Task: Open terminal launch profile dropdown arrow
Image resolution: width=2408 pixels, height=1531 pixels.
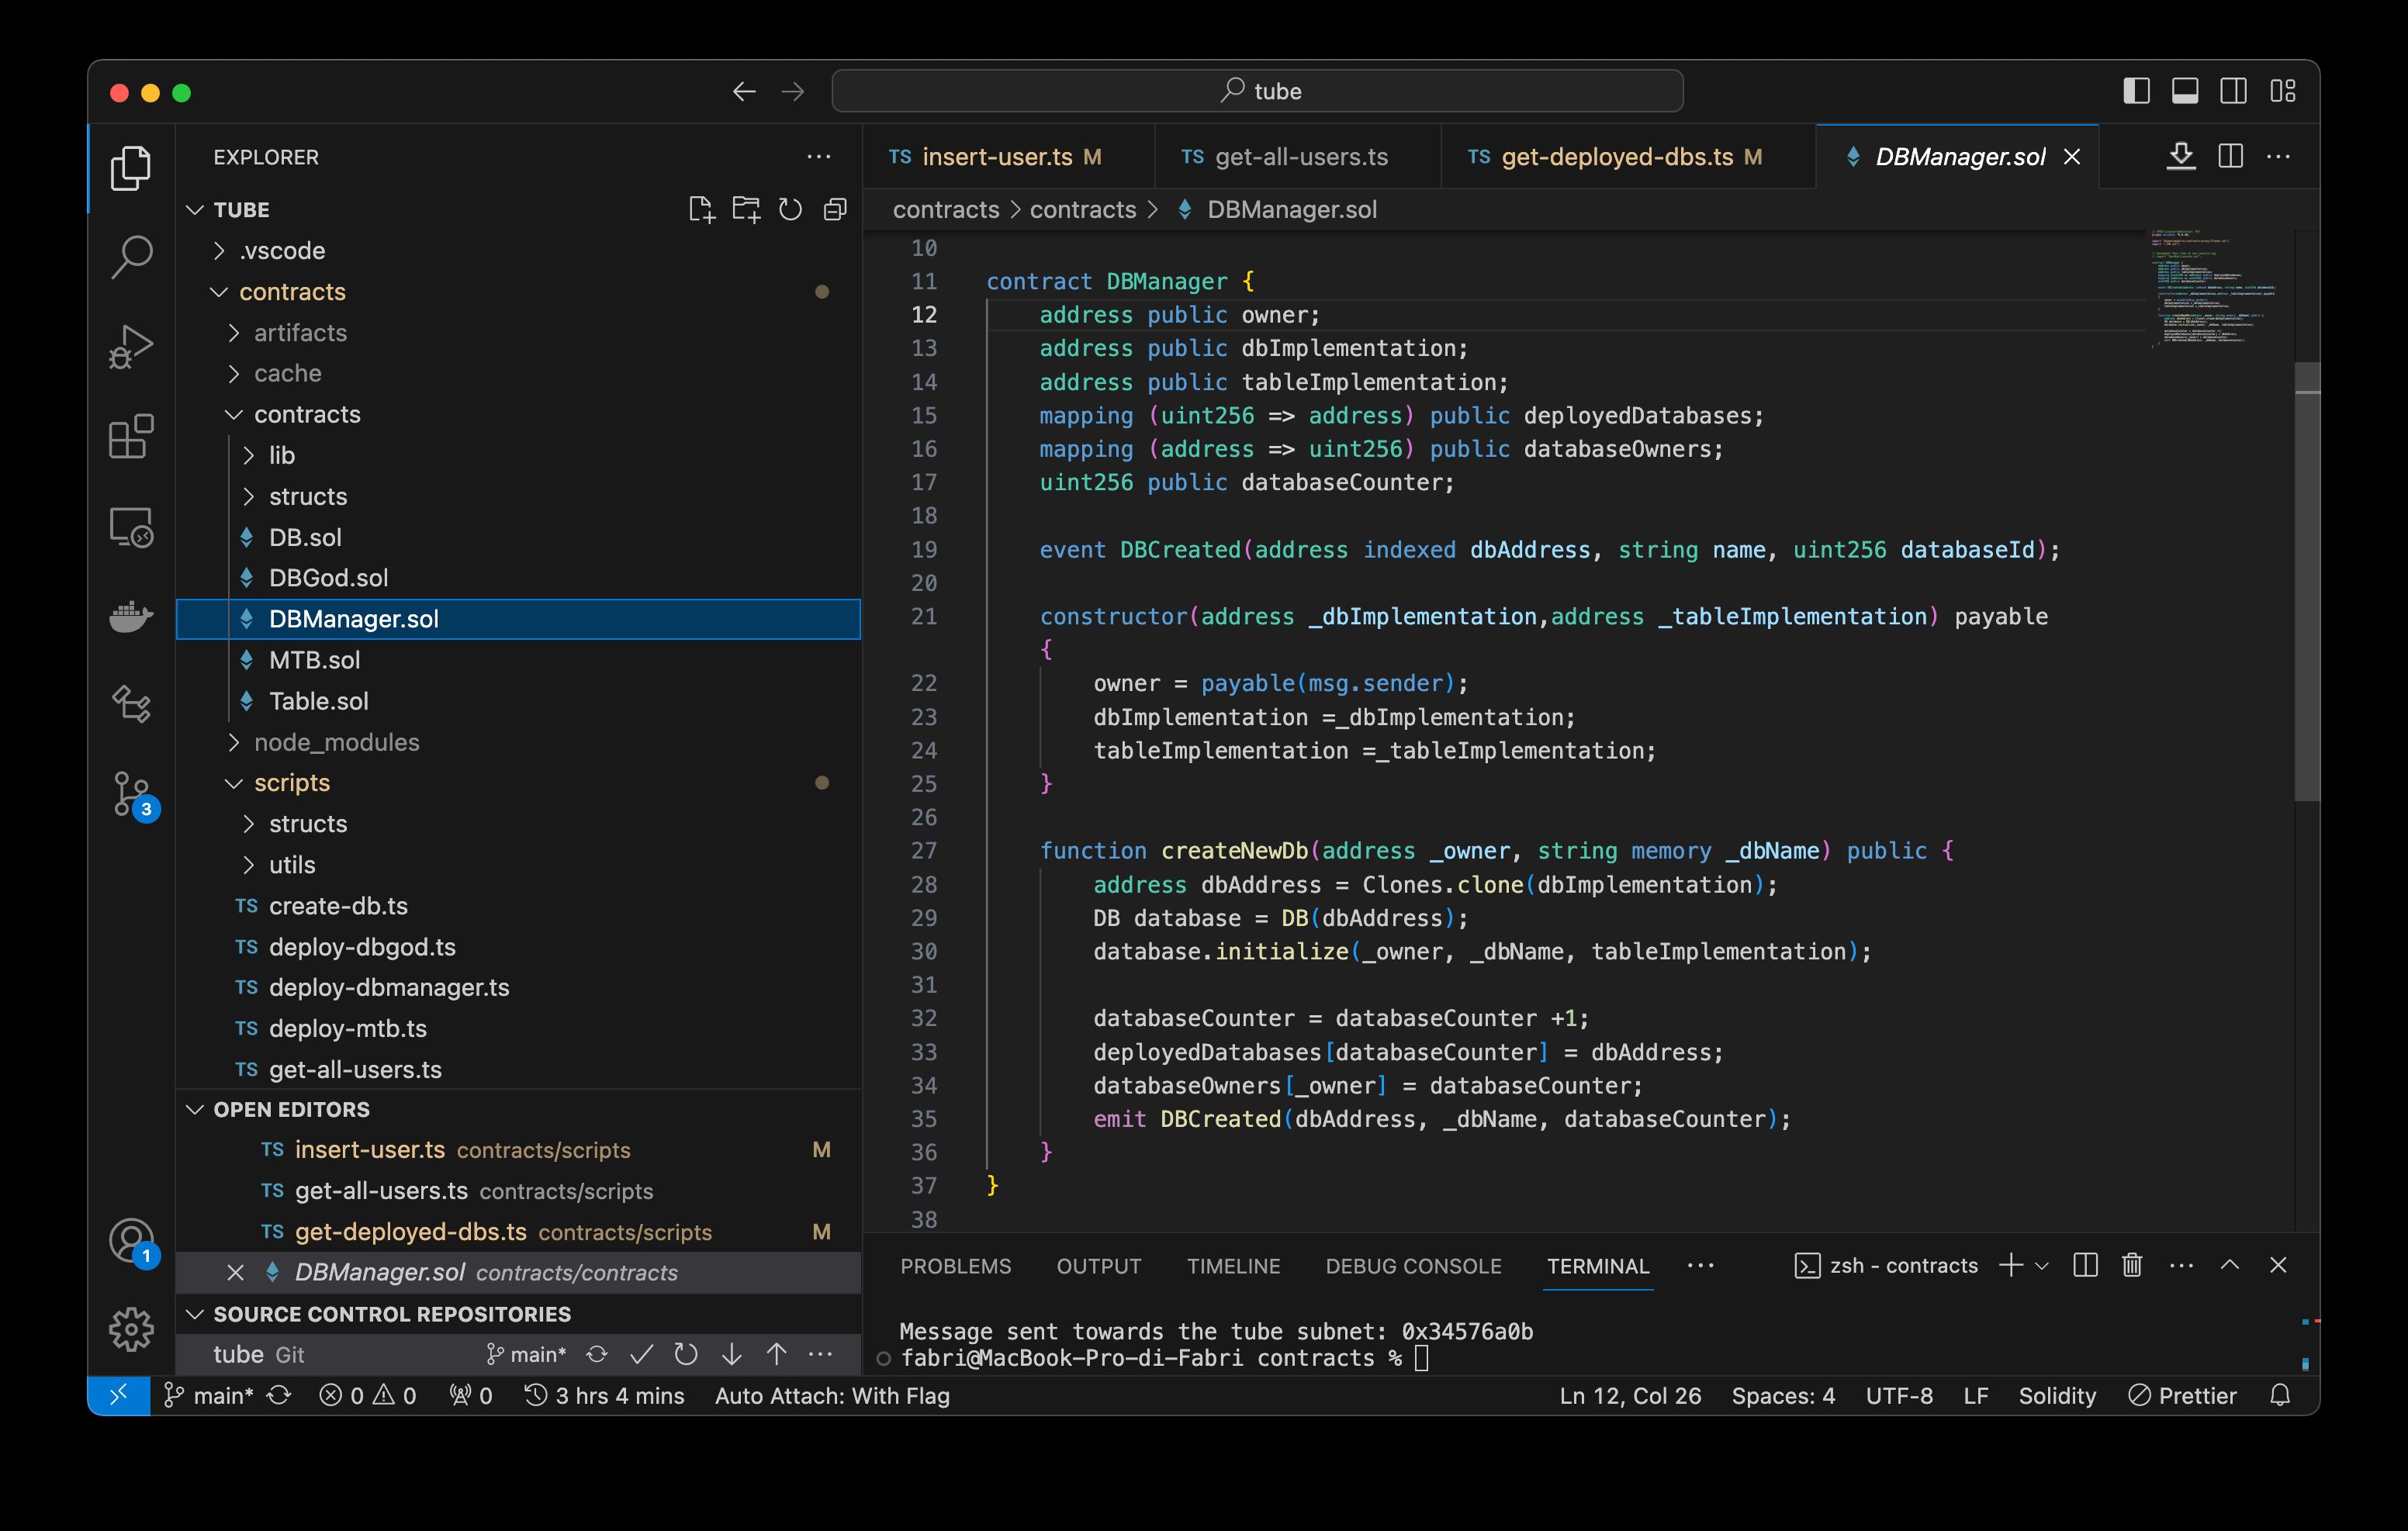Action: [2042, 1266]
